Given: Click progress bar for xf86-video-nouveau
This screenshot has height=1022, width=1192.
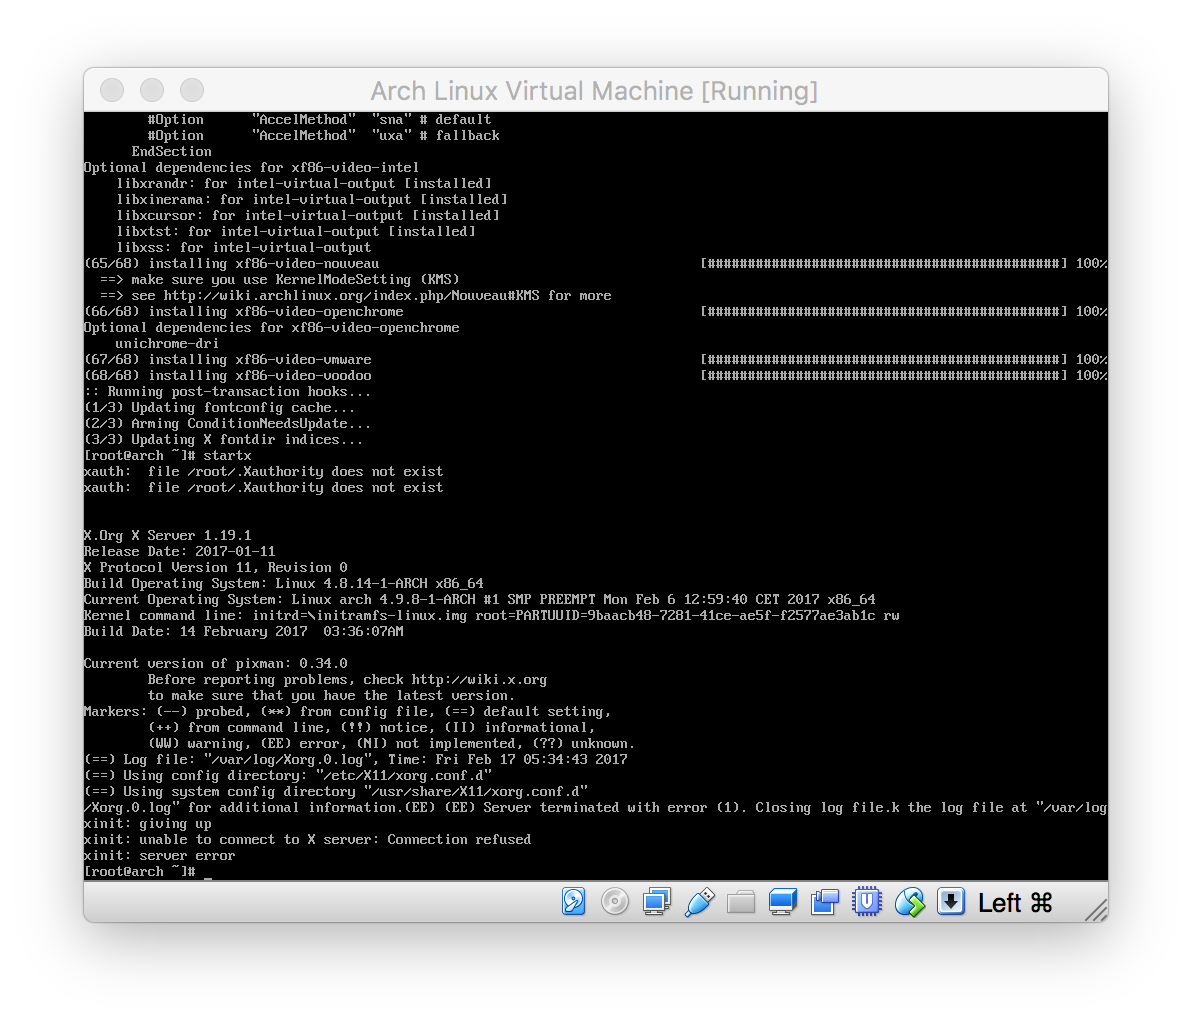Looking at the screenshot, I should pyautogui.click(x=883, y=264).
